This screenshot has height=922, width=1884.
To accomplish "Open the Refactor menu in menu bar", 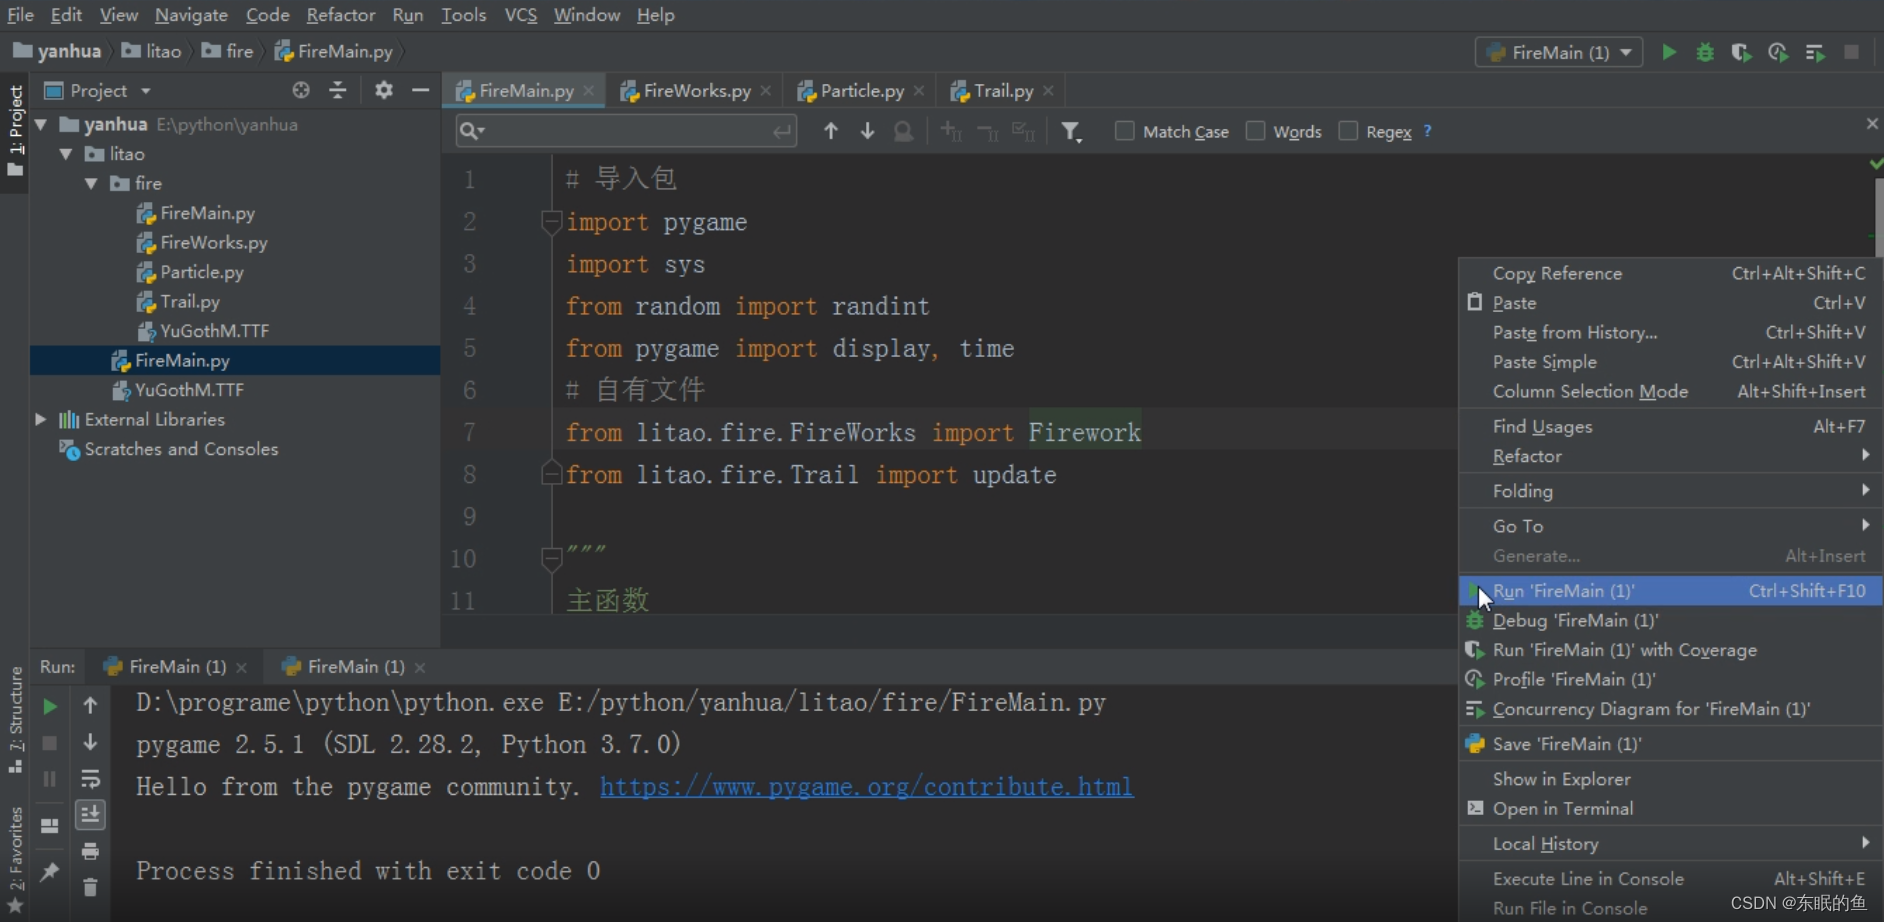I will (341, 15).
